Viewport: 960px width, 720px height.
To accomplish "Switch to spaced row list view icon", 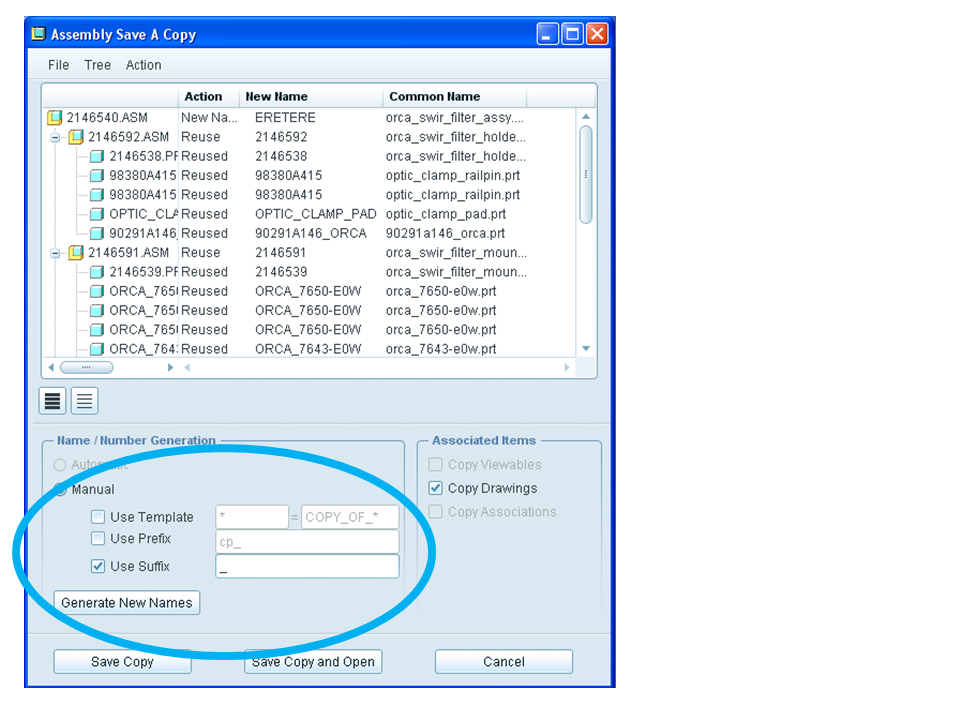I will [84, 401].
